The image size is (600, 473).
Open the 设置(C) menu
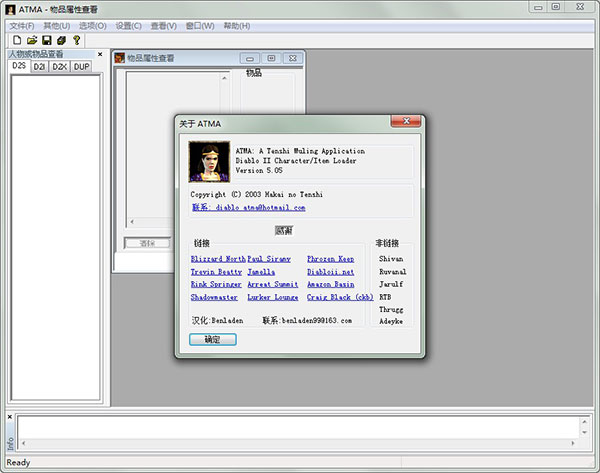(129, 25)
